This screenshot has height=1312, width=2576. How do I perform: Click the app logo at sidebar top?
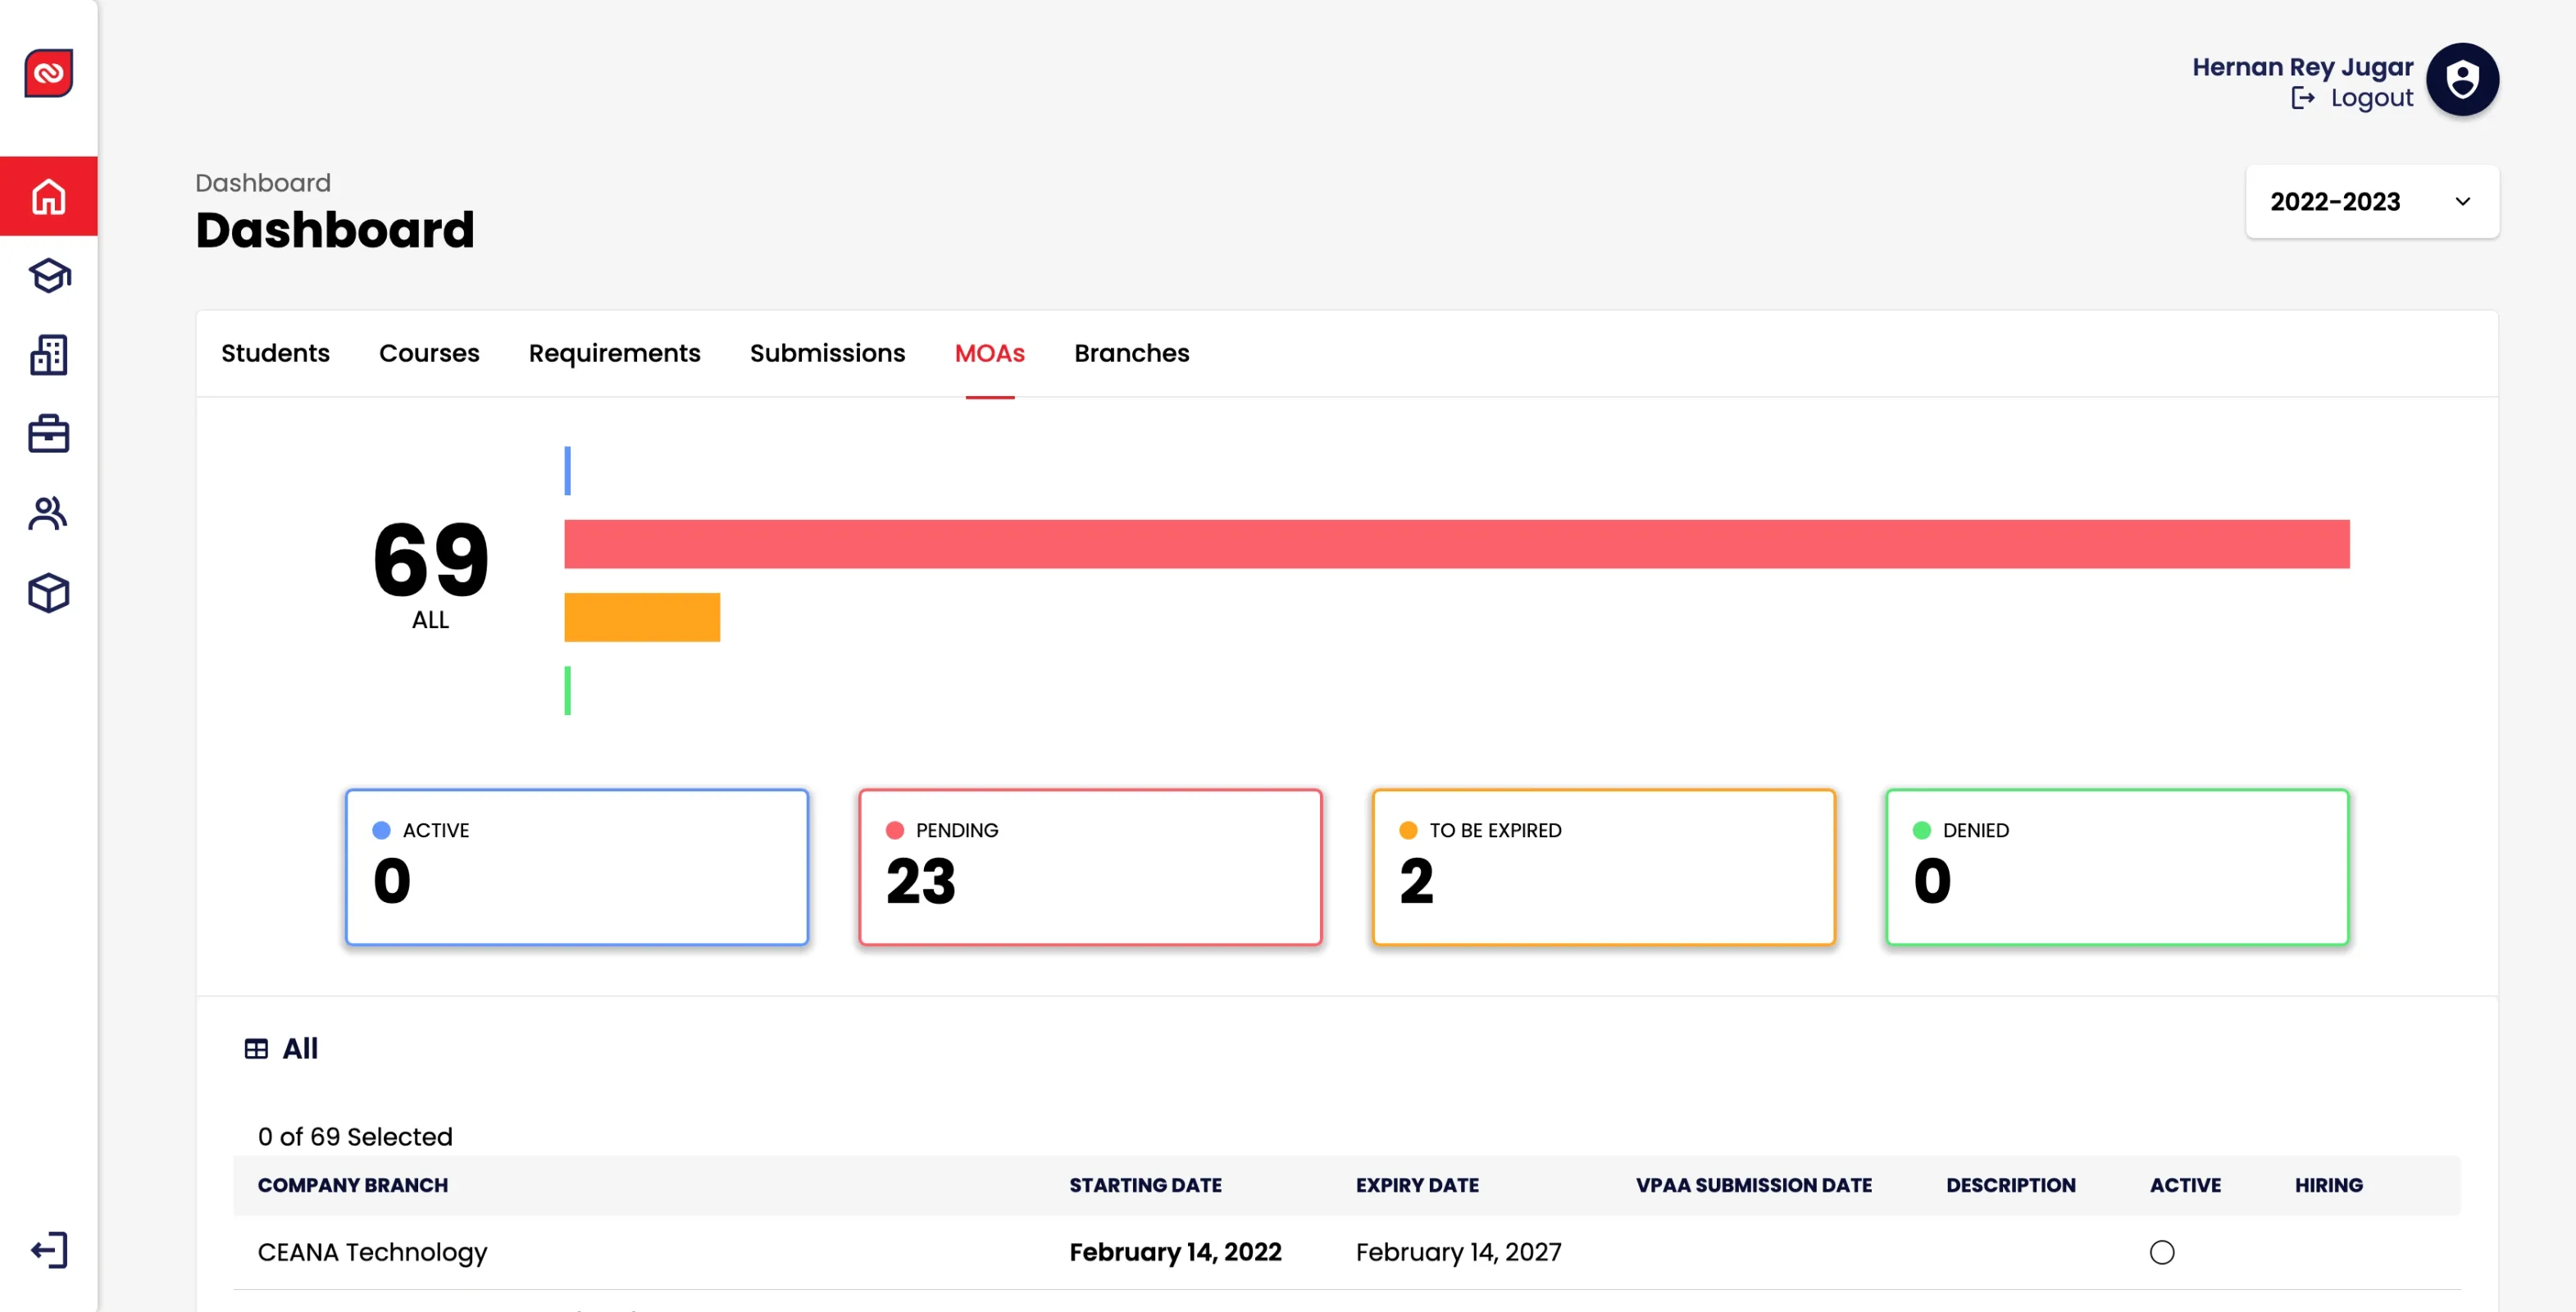[x=48, y=73]
